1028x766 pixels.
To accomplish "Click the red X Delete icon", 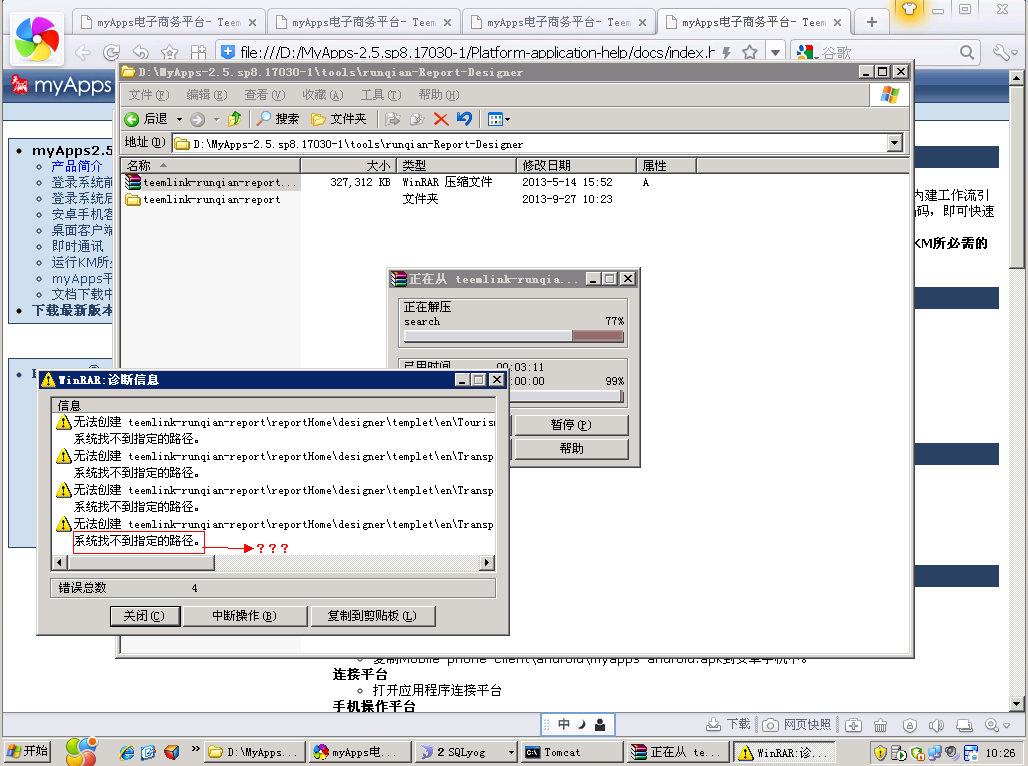I will [441, 119].
